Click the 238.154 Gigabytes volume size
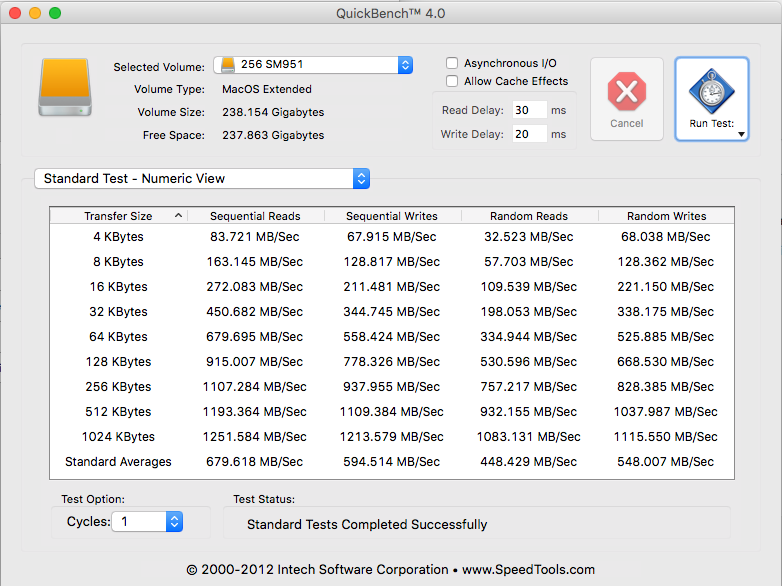The width and height of the screenshot is (782, 586). coord(273,112)
